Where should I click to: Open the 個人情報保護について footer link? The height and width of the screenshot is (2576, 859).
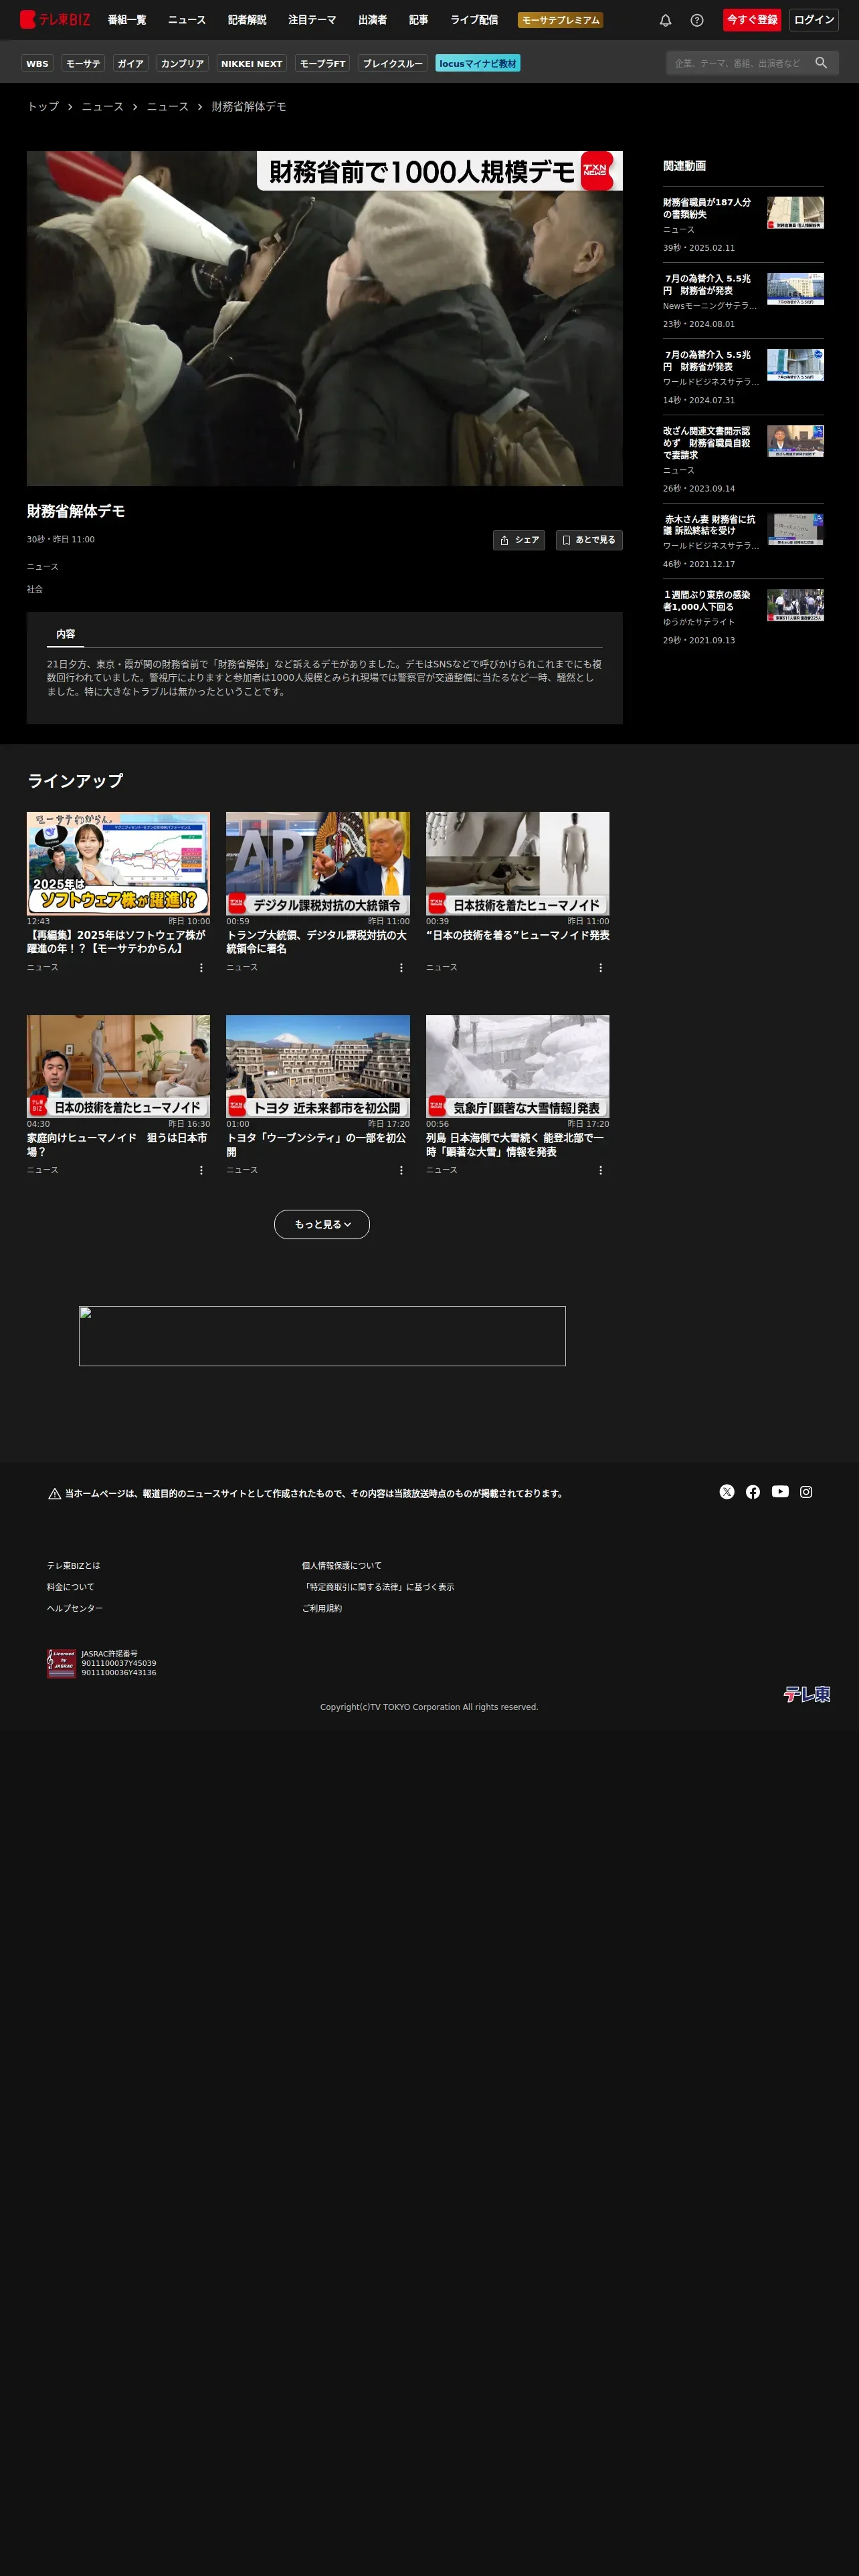click(342, 1565)
